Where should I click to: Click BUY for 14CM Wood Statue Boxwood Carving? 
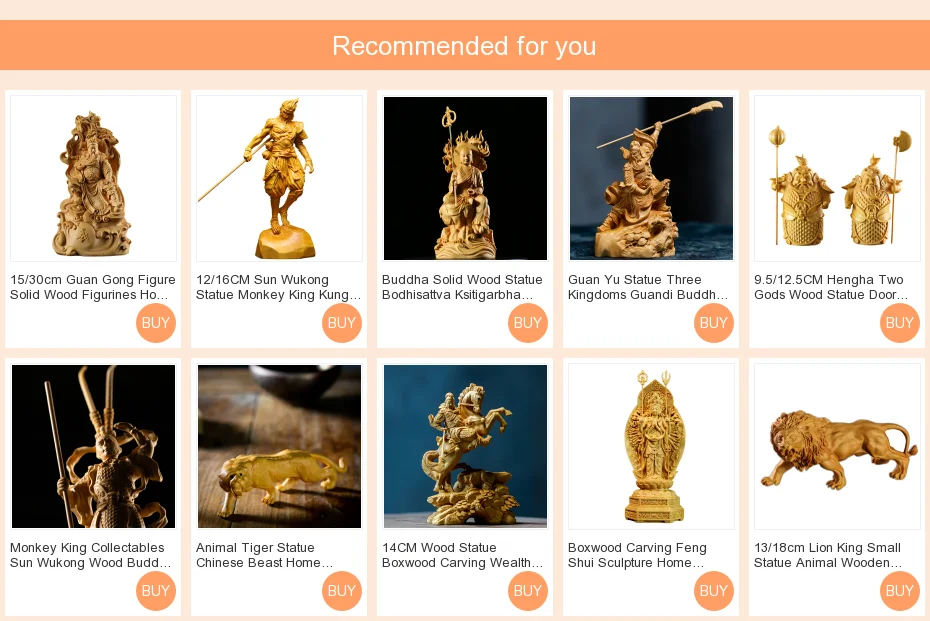(528, 591)
